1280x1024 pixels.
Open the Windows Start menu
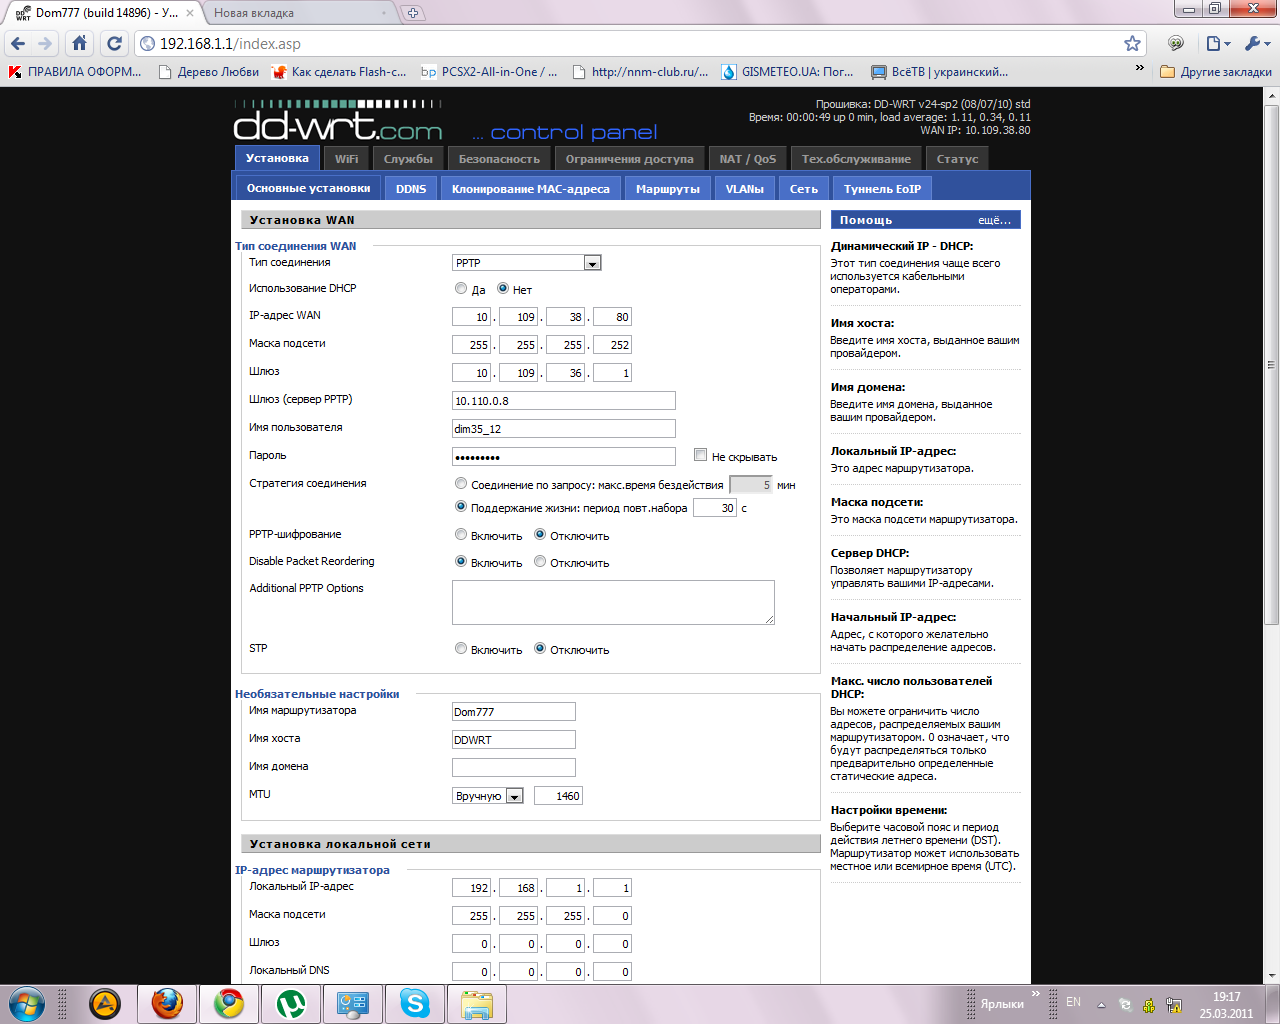click(x=27, y=1003)
